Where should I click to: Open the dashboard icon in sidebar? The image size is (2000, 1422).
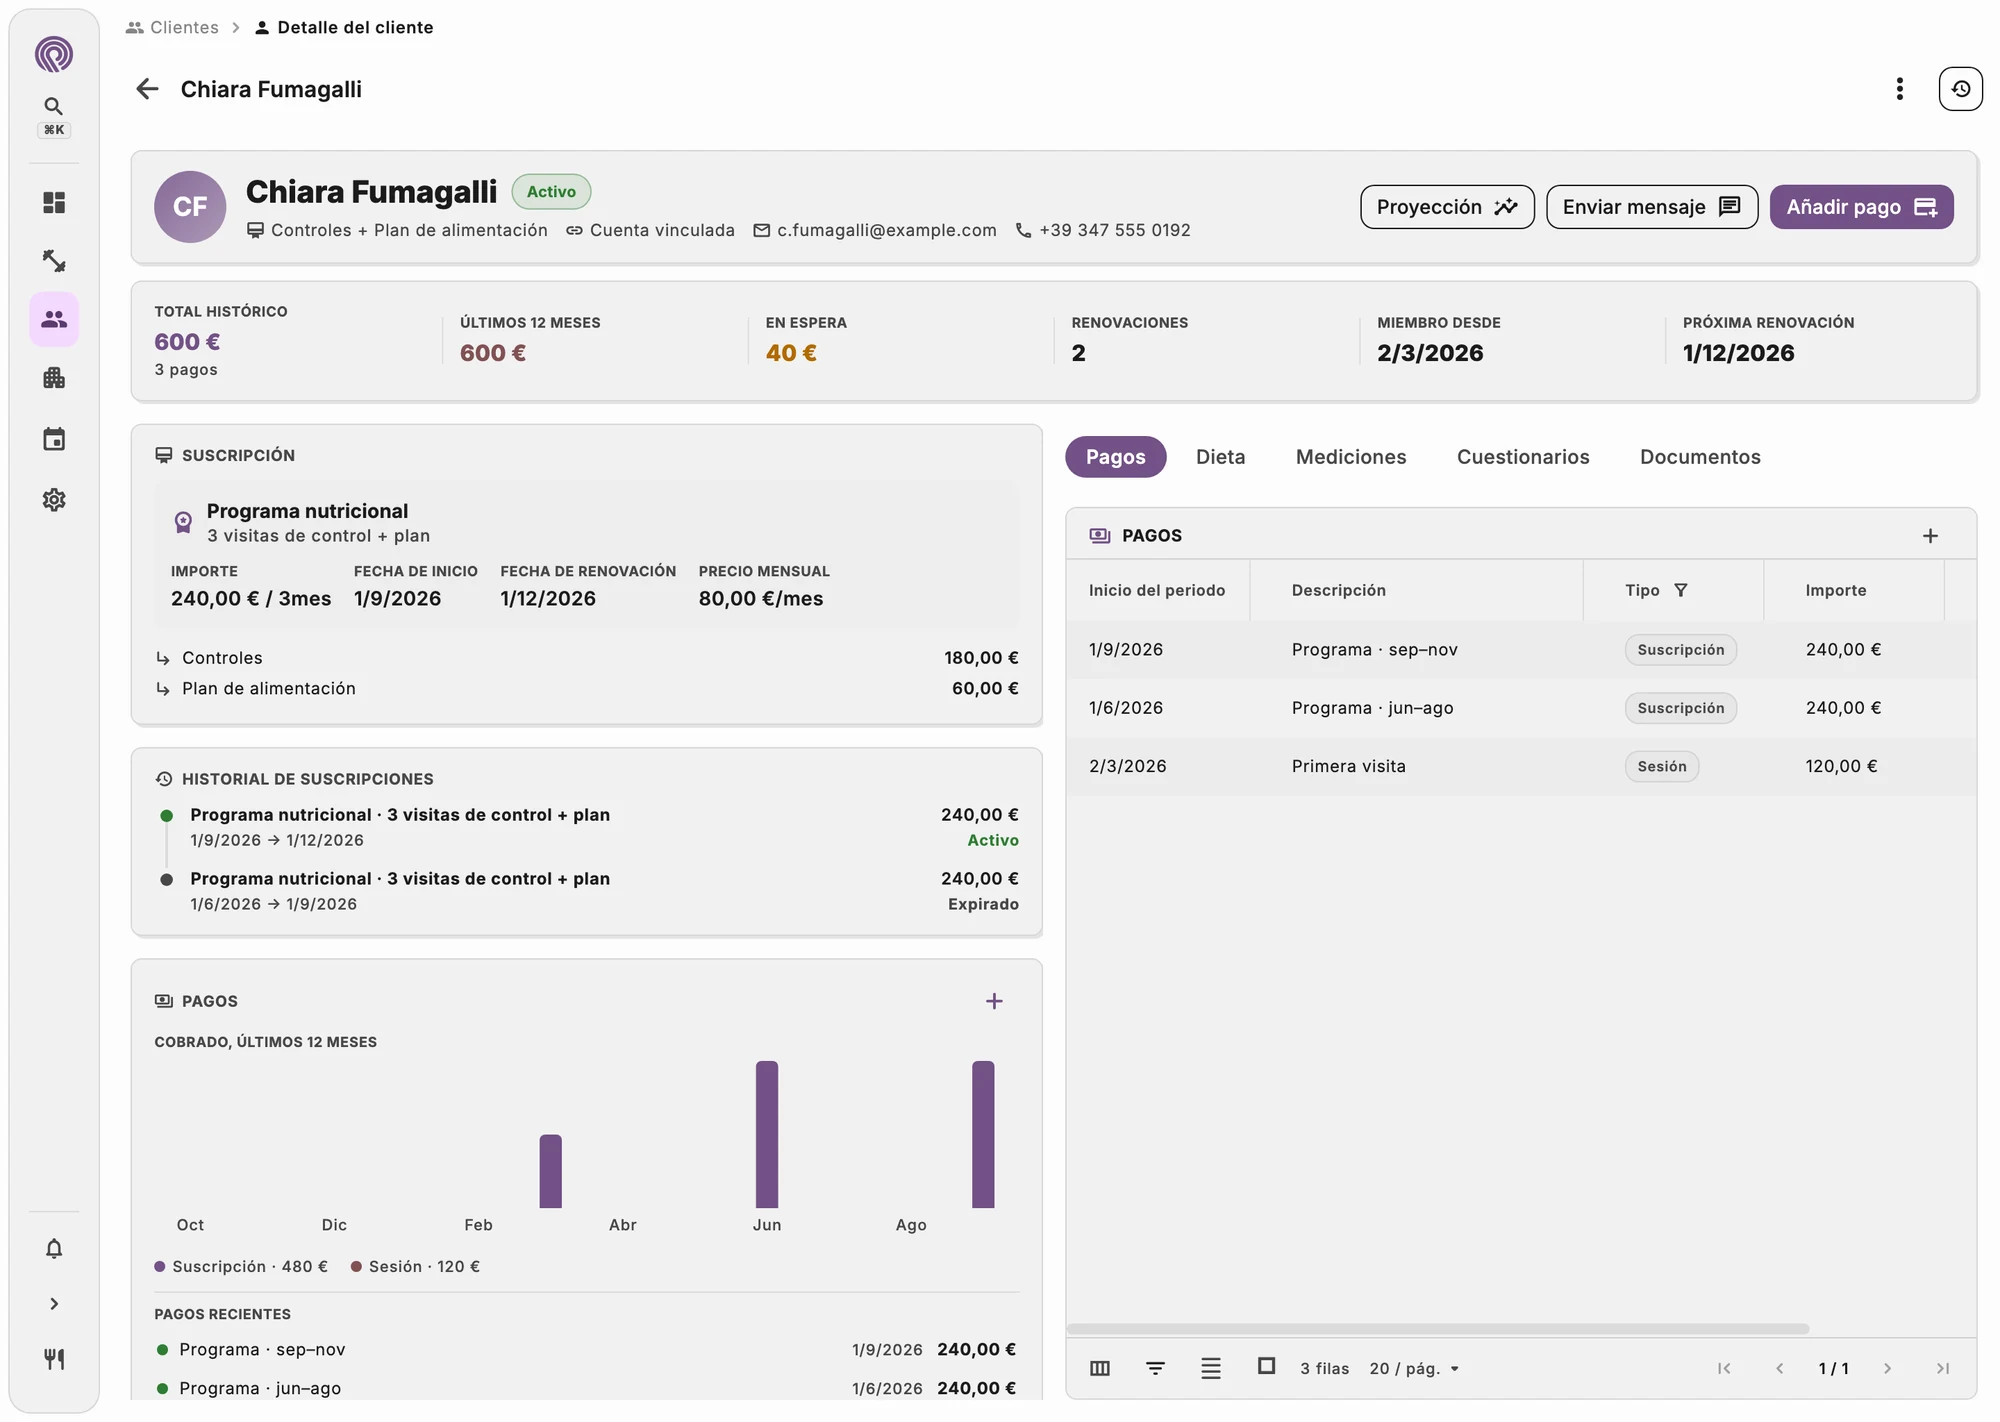[54, 203]
